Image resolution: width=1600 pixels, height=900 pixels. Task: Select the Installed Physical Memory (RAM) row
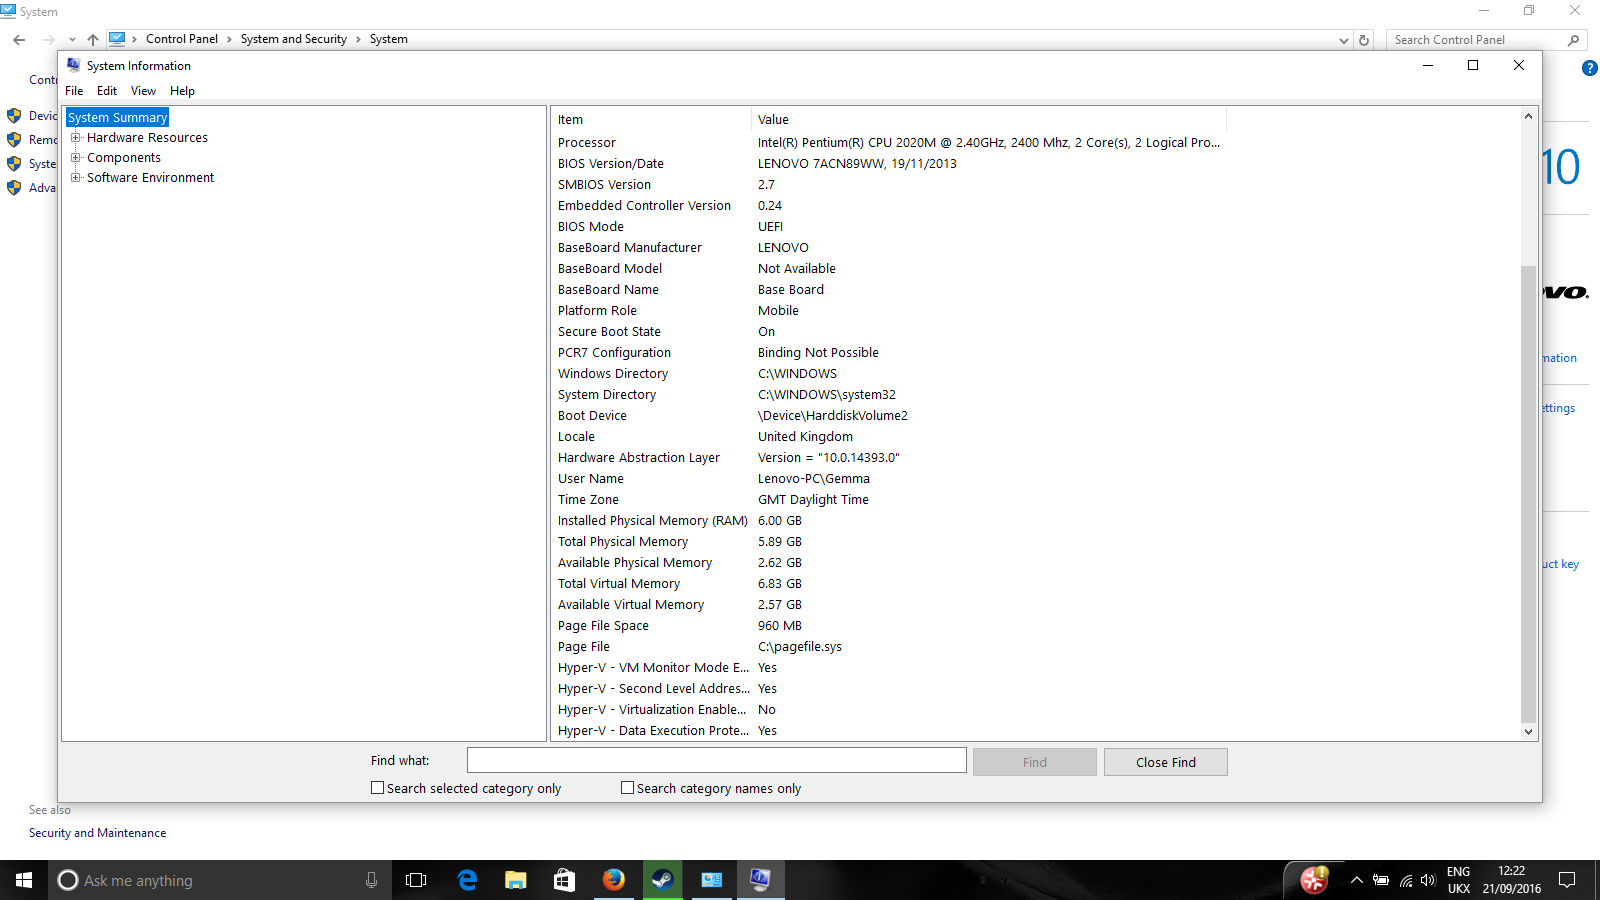coord(889,521)
